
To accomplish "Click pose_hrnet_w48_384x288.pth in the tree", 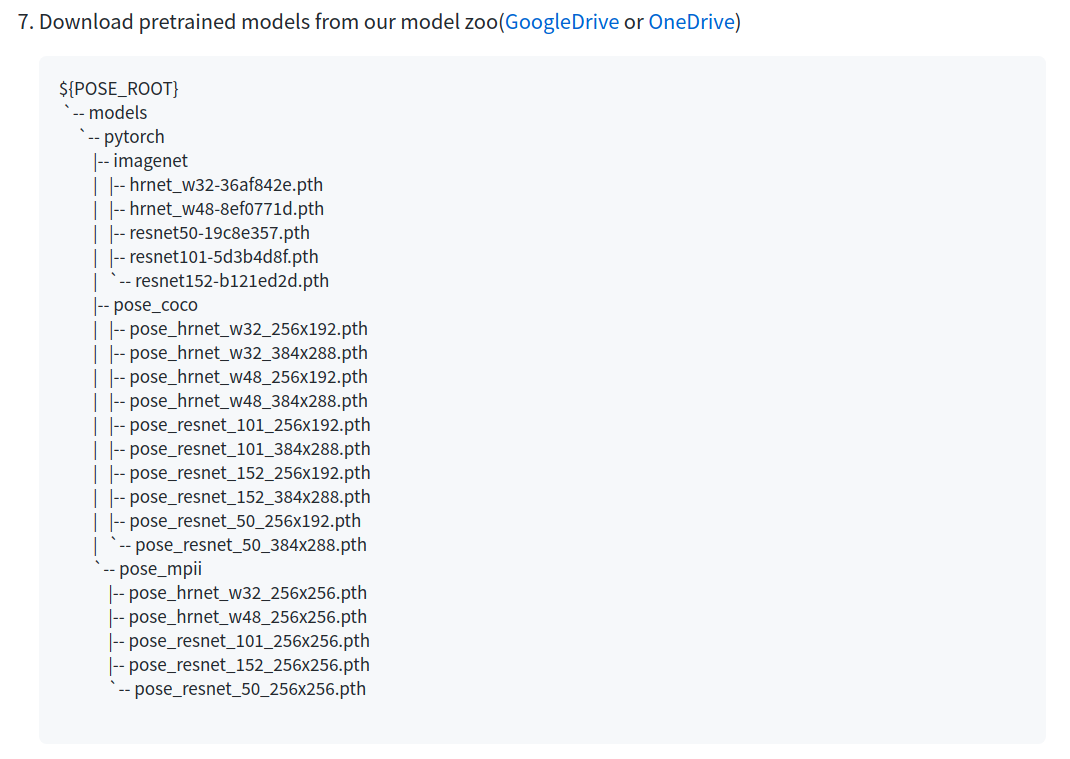I will click(x=248, y=401).
